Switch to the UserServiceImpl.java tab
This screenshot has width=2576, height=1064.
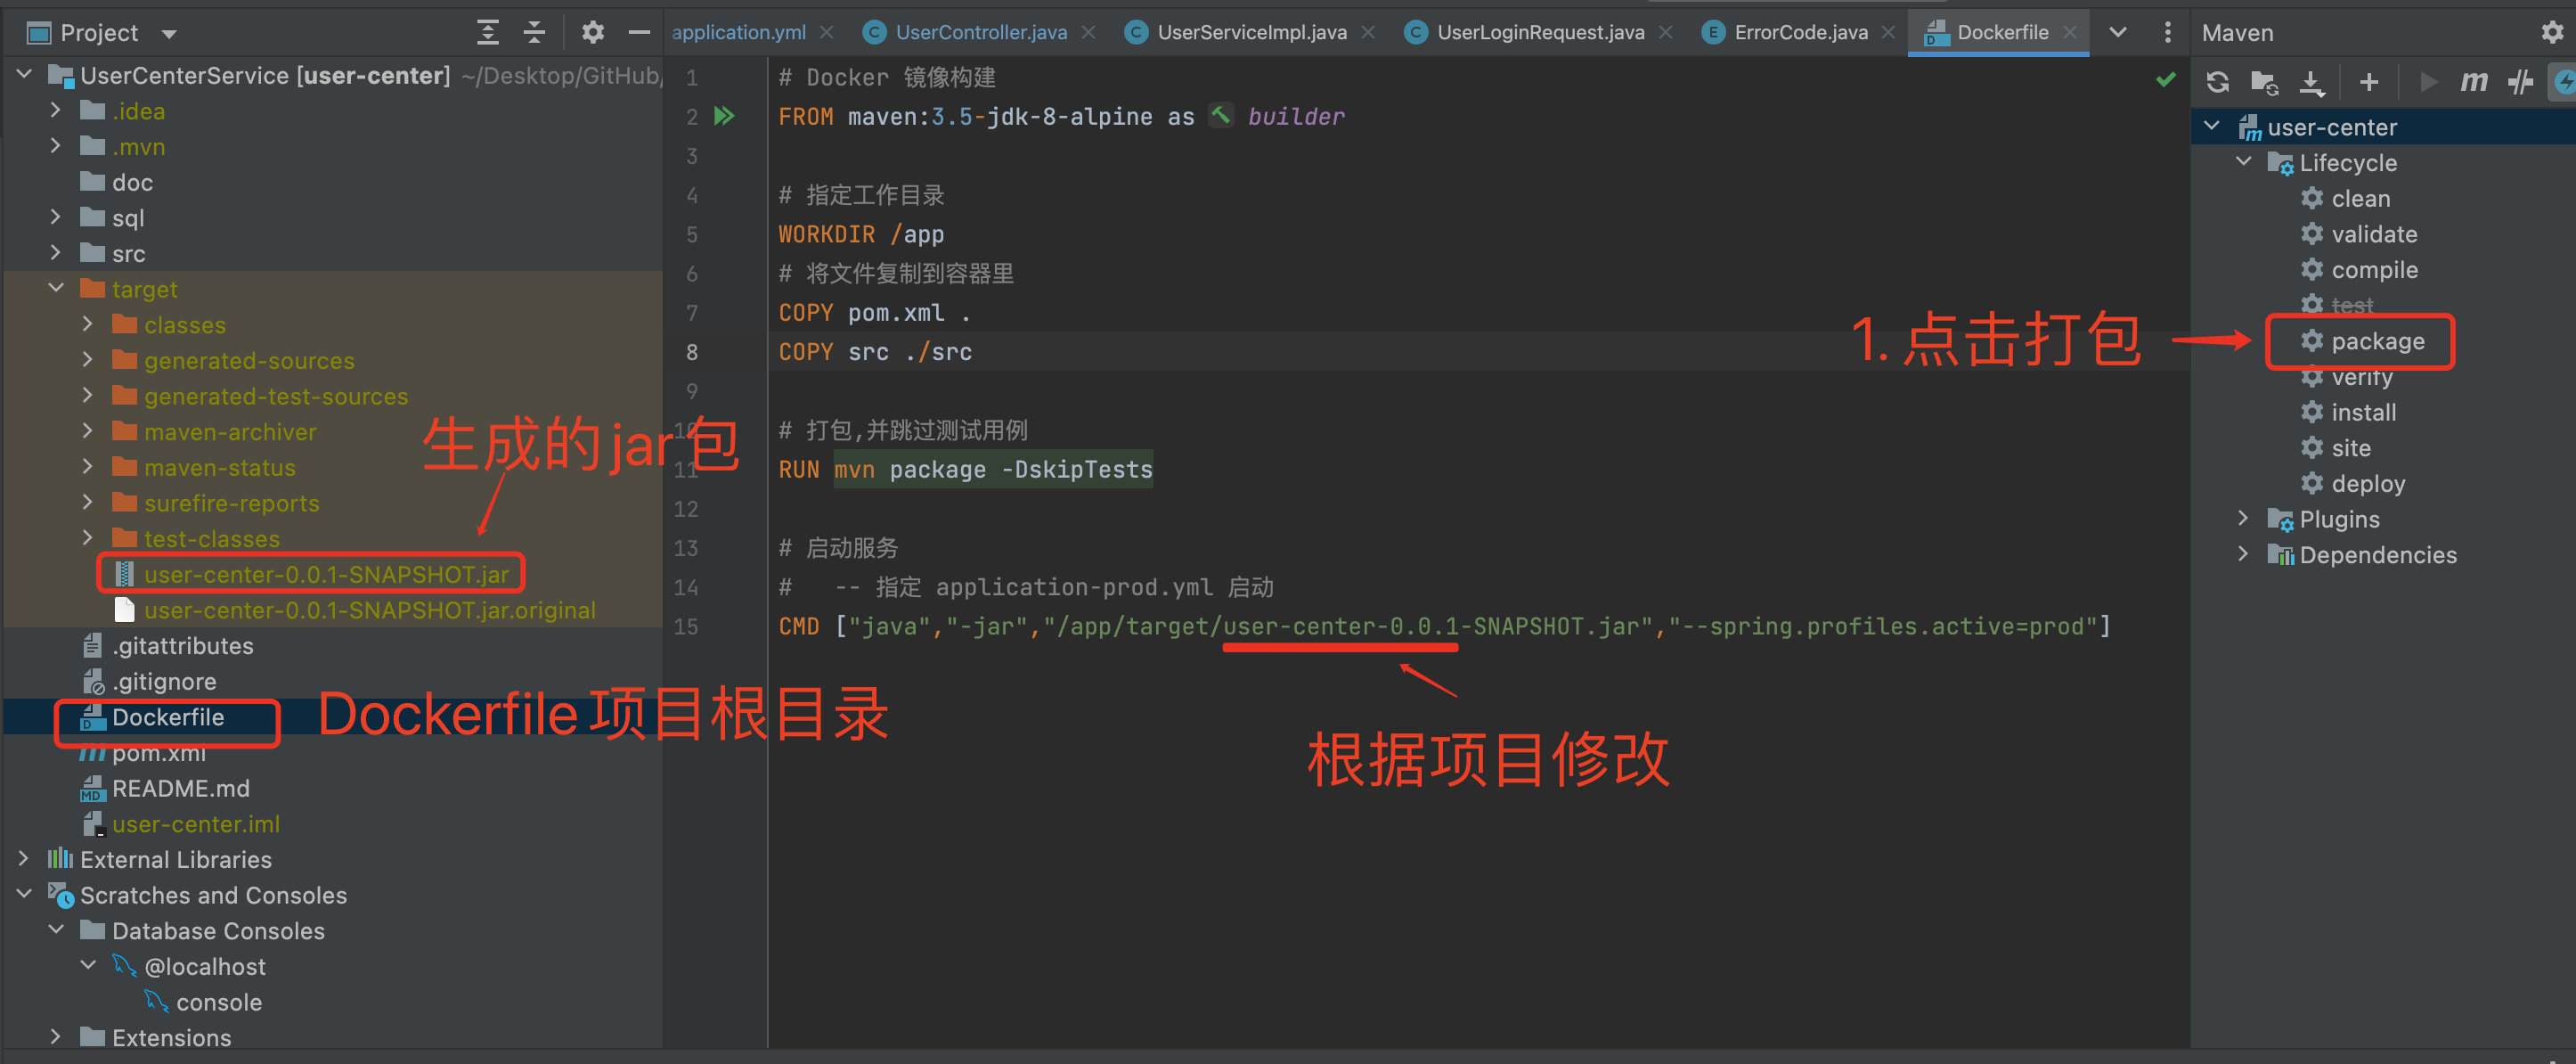click(1250, 31)
